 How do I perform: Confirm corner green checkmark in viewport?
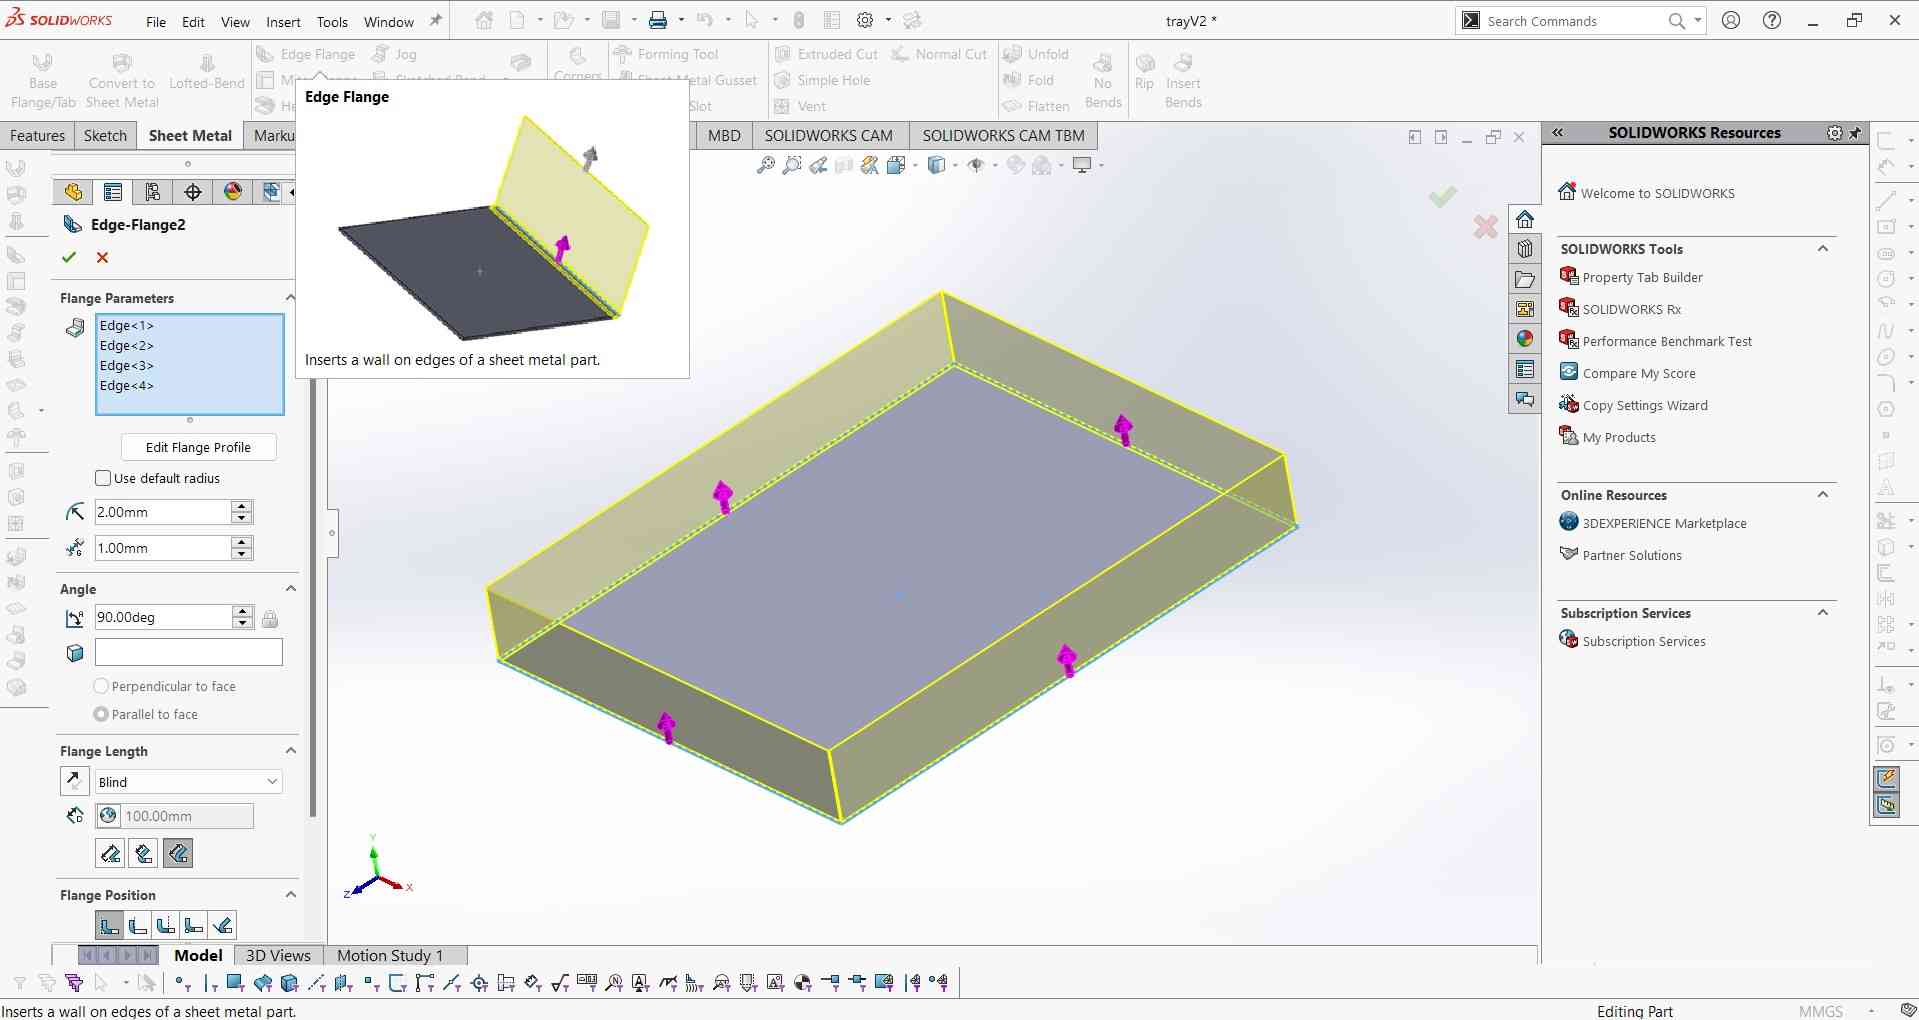click(1442, 196)
